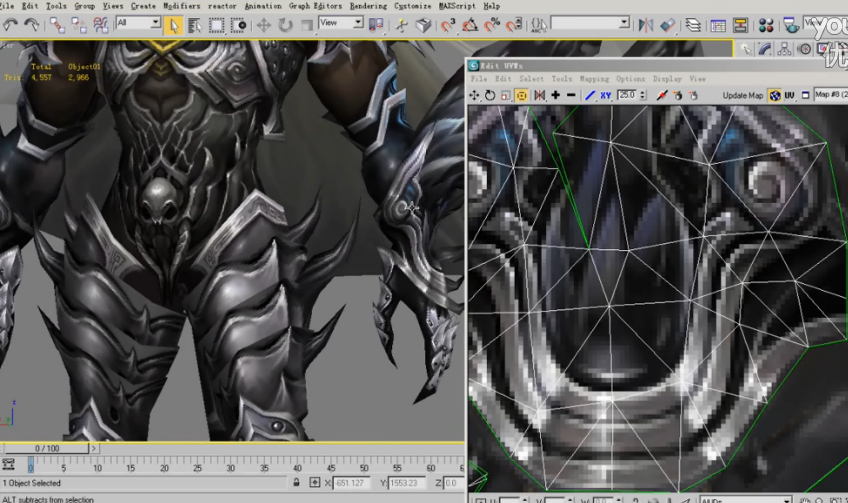Activate Bind to Space Warp tool
The height and width of the screenshot is (503, 848).
[x=101, y=25]
